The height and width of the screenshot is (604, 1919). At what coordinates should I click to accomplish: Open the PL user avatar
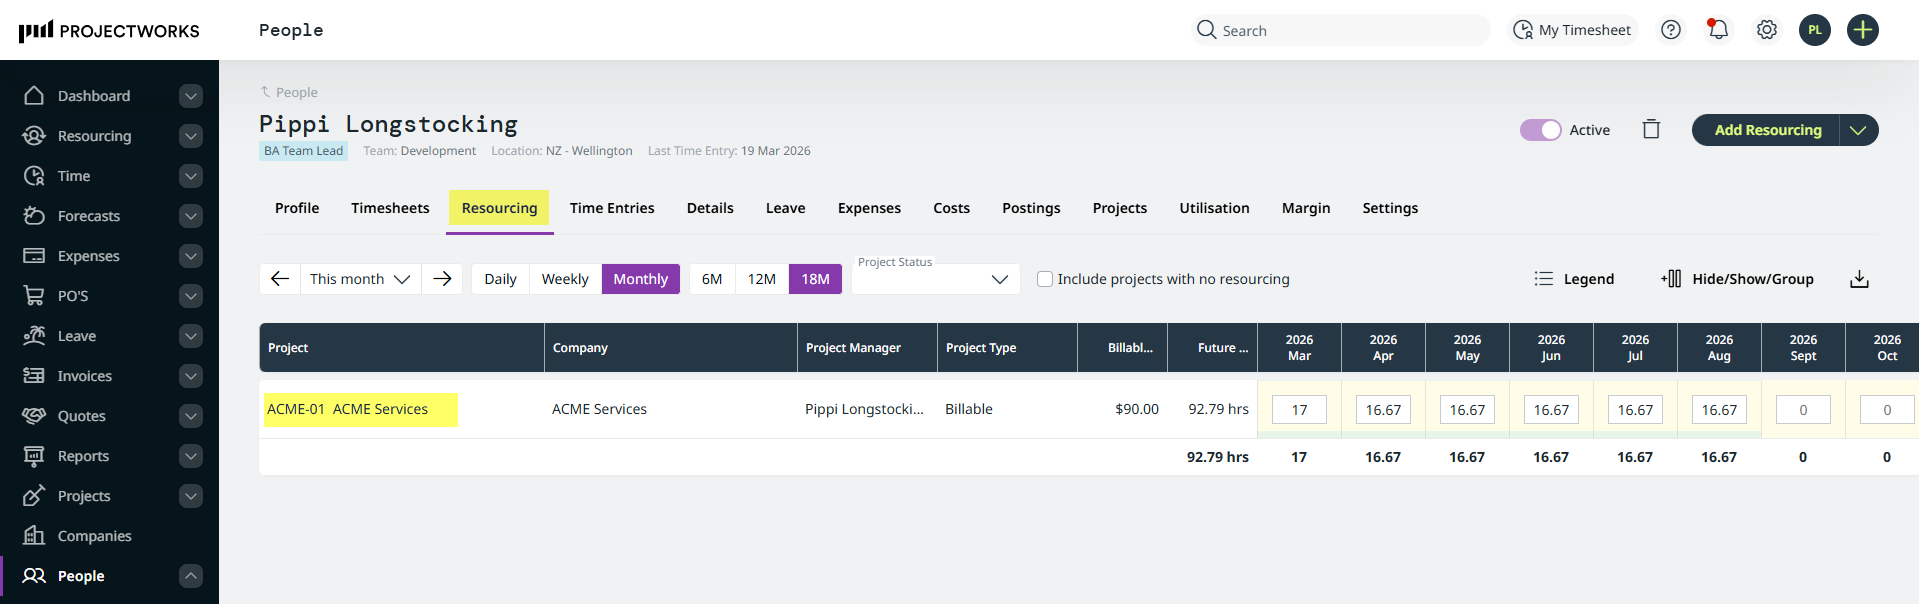(x=1815, y=30)
